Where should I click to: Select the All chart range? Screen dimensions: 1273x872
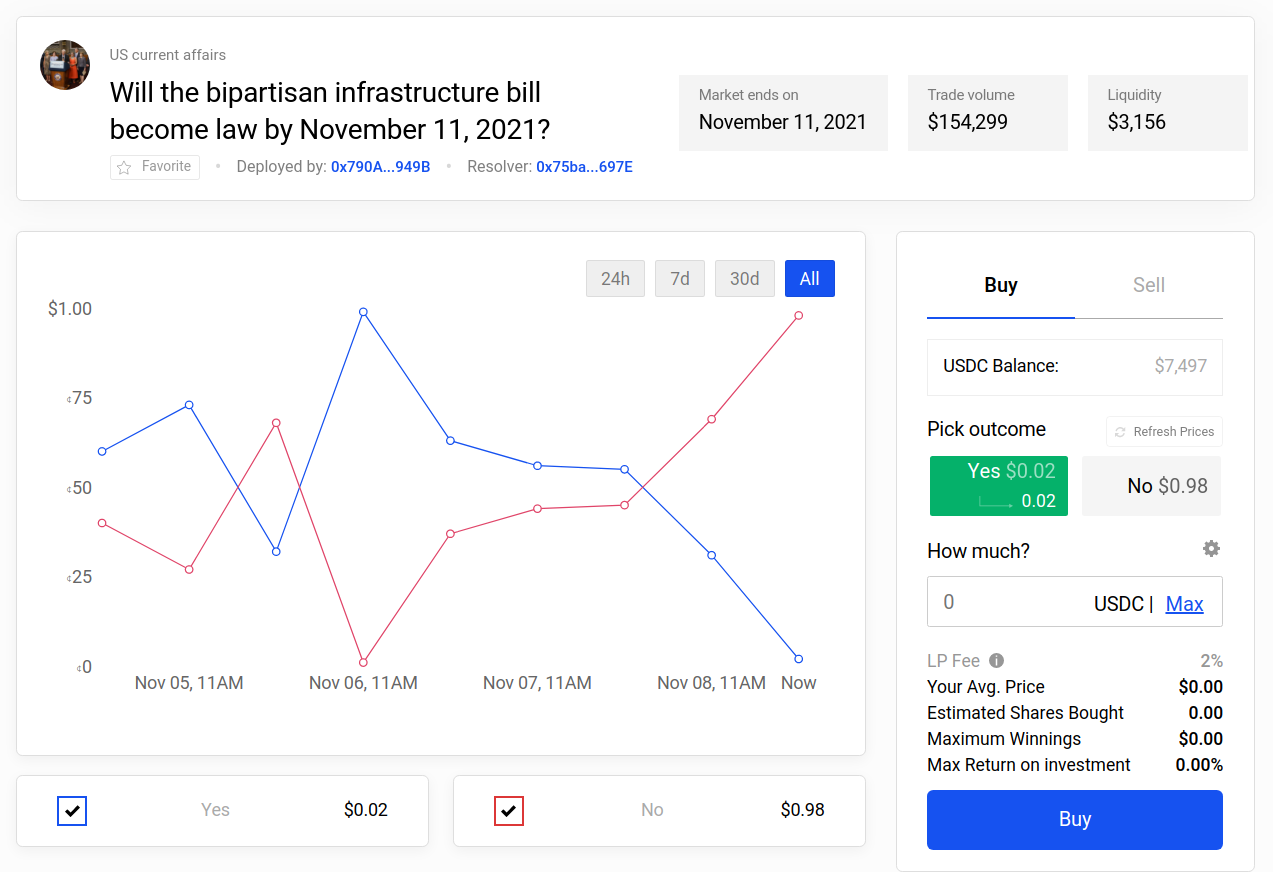(x=809, y=279)
